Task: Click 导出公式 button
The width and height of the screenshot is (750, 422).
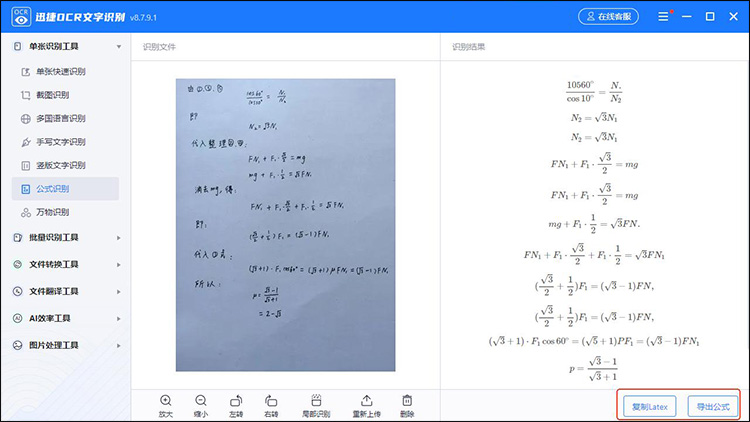Action: pos(713,407)
